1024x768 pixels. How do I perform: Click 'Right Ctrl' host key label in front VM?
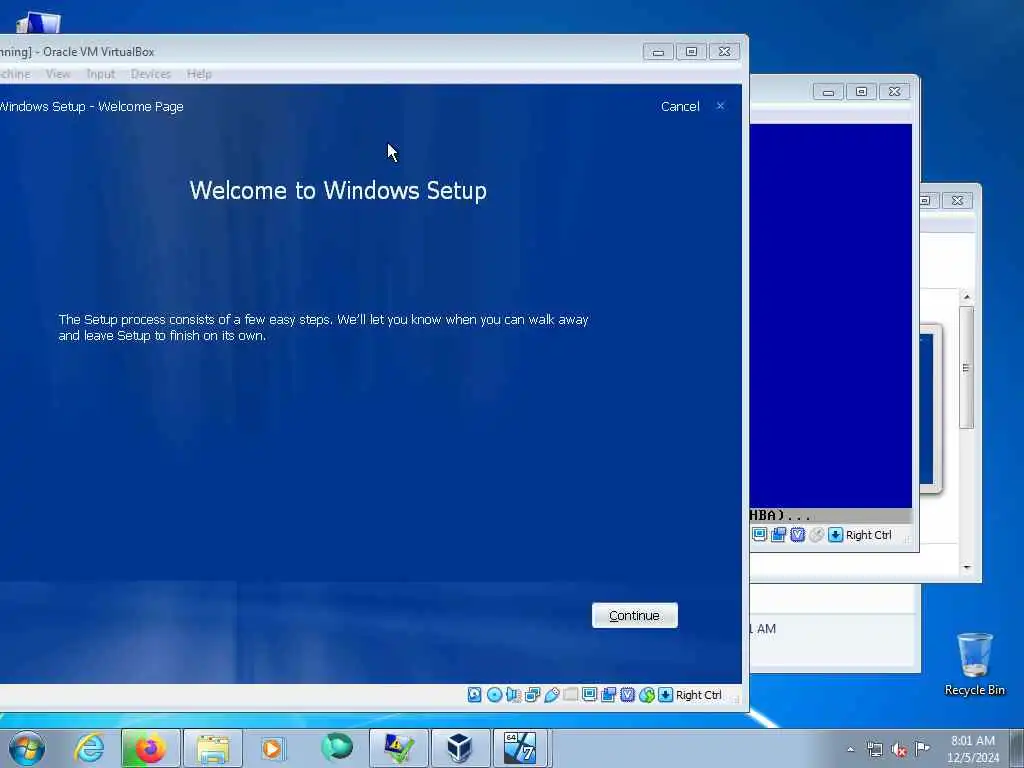pos(699,695)
